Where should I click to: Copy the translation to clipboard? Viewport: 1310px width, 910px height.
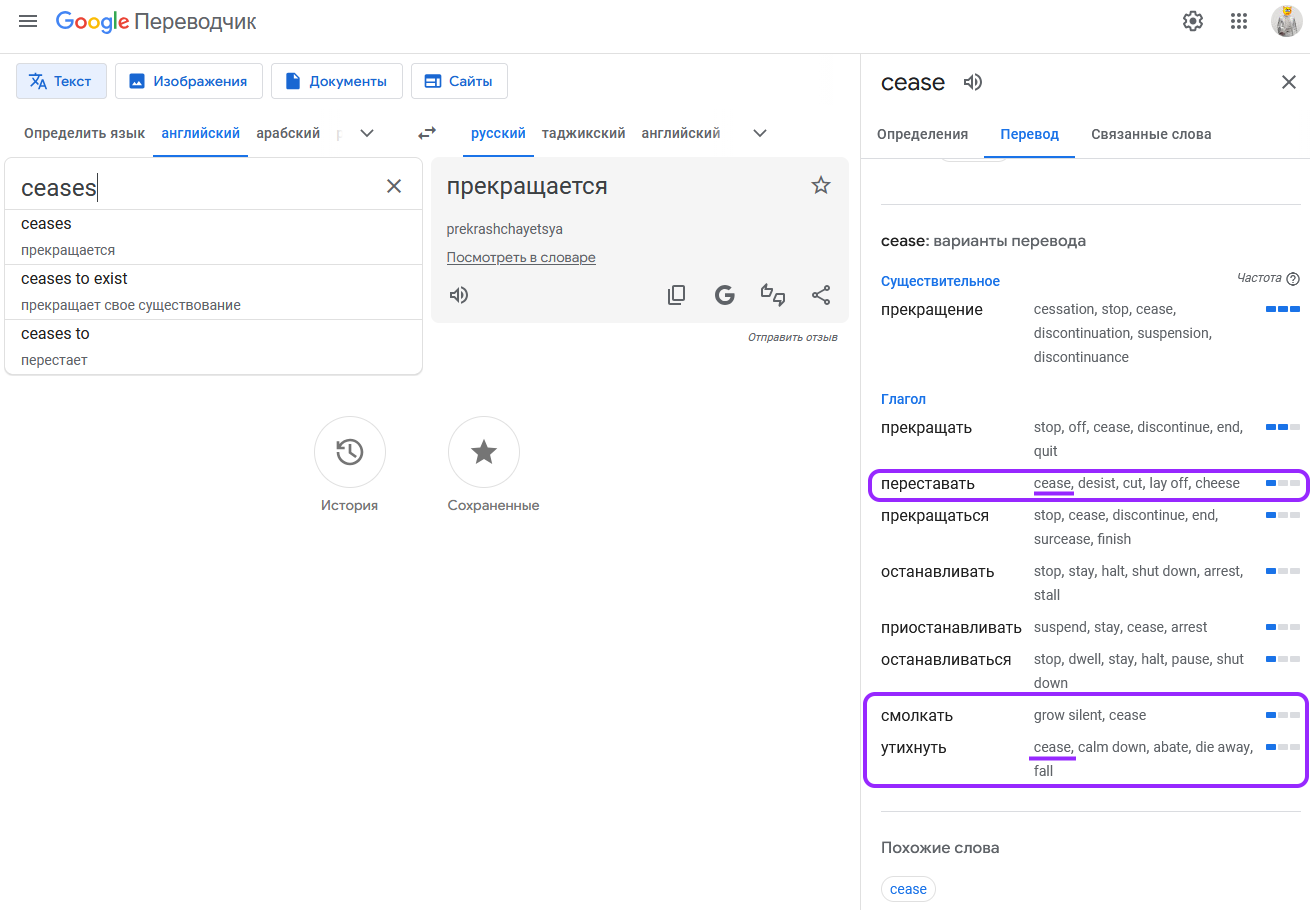tap(677, 295)
